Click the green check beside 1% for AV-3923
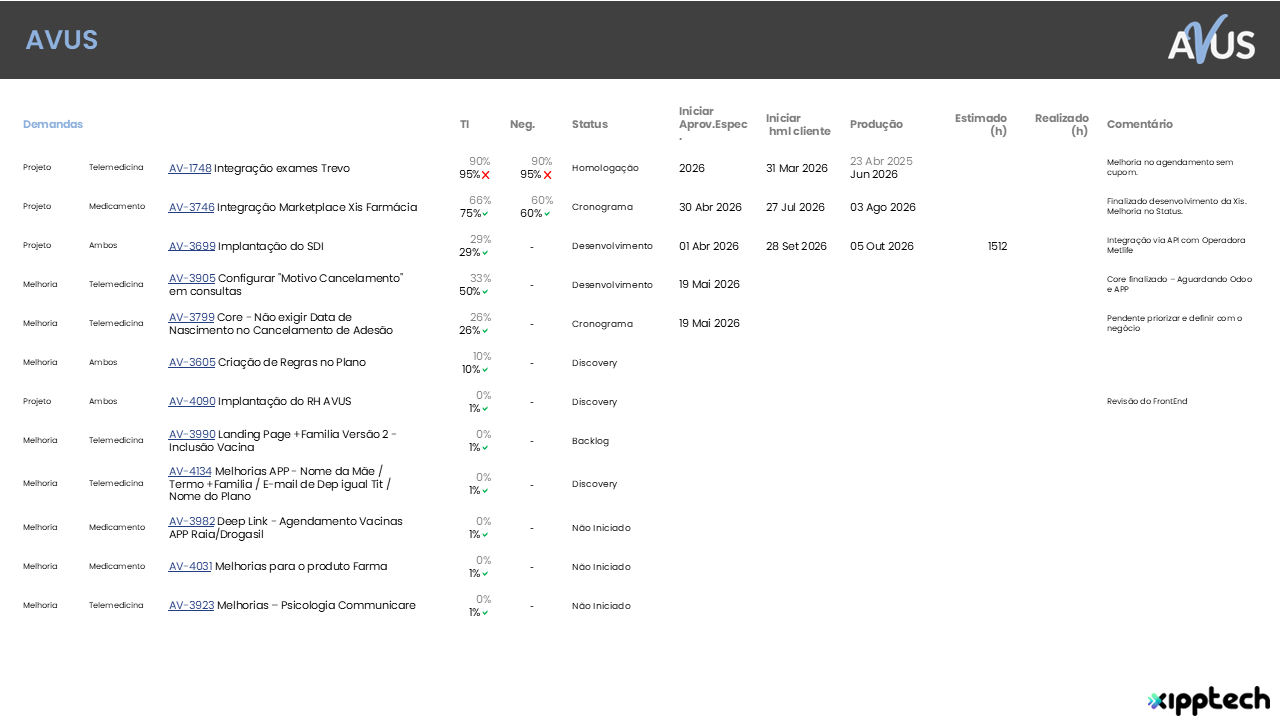 tap(485, 613)
